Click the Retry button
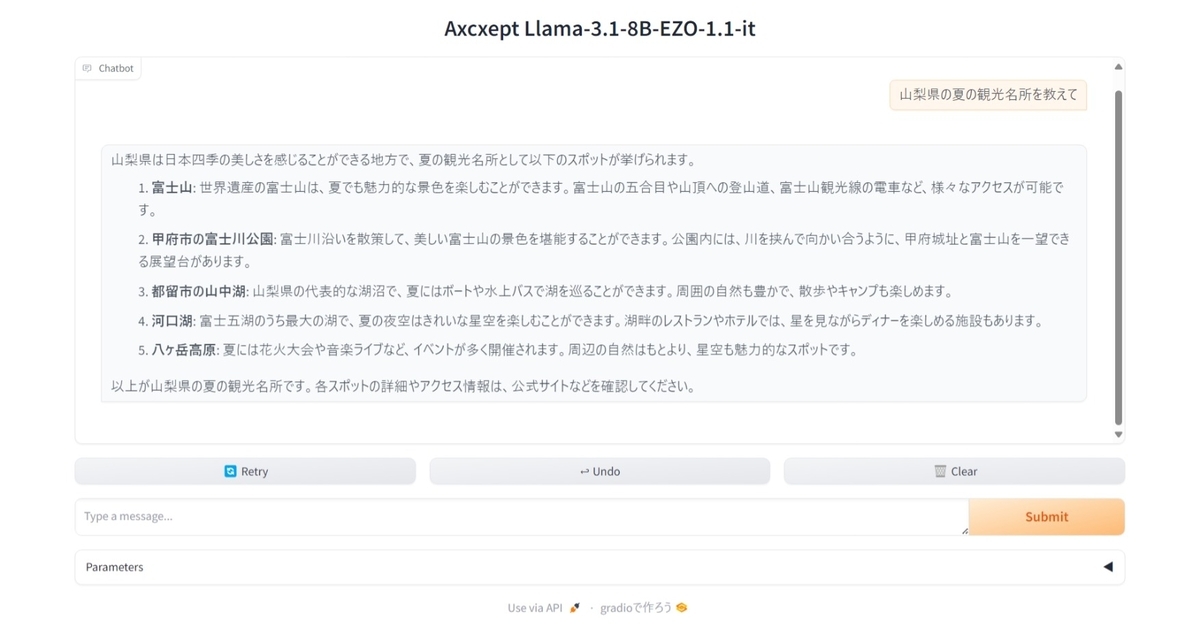Viewport: 1200px width, 630px height. (245, 471)
